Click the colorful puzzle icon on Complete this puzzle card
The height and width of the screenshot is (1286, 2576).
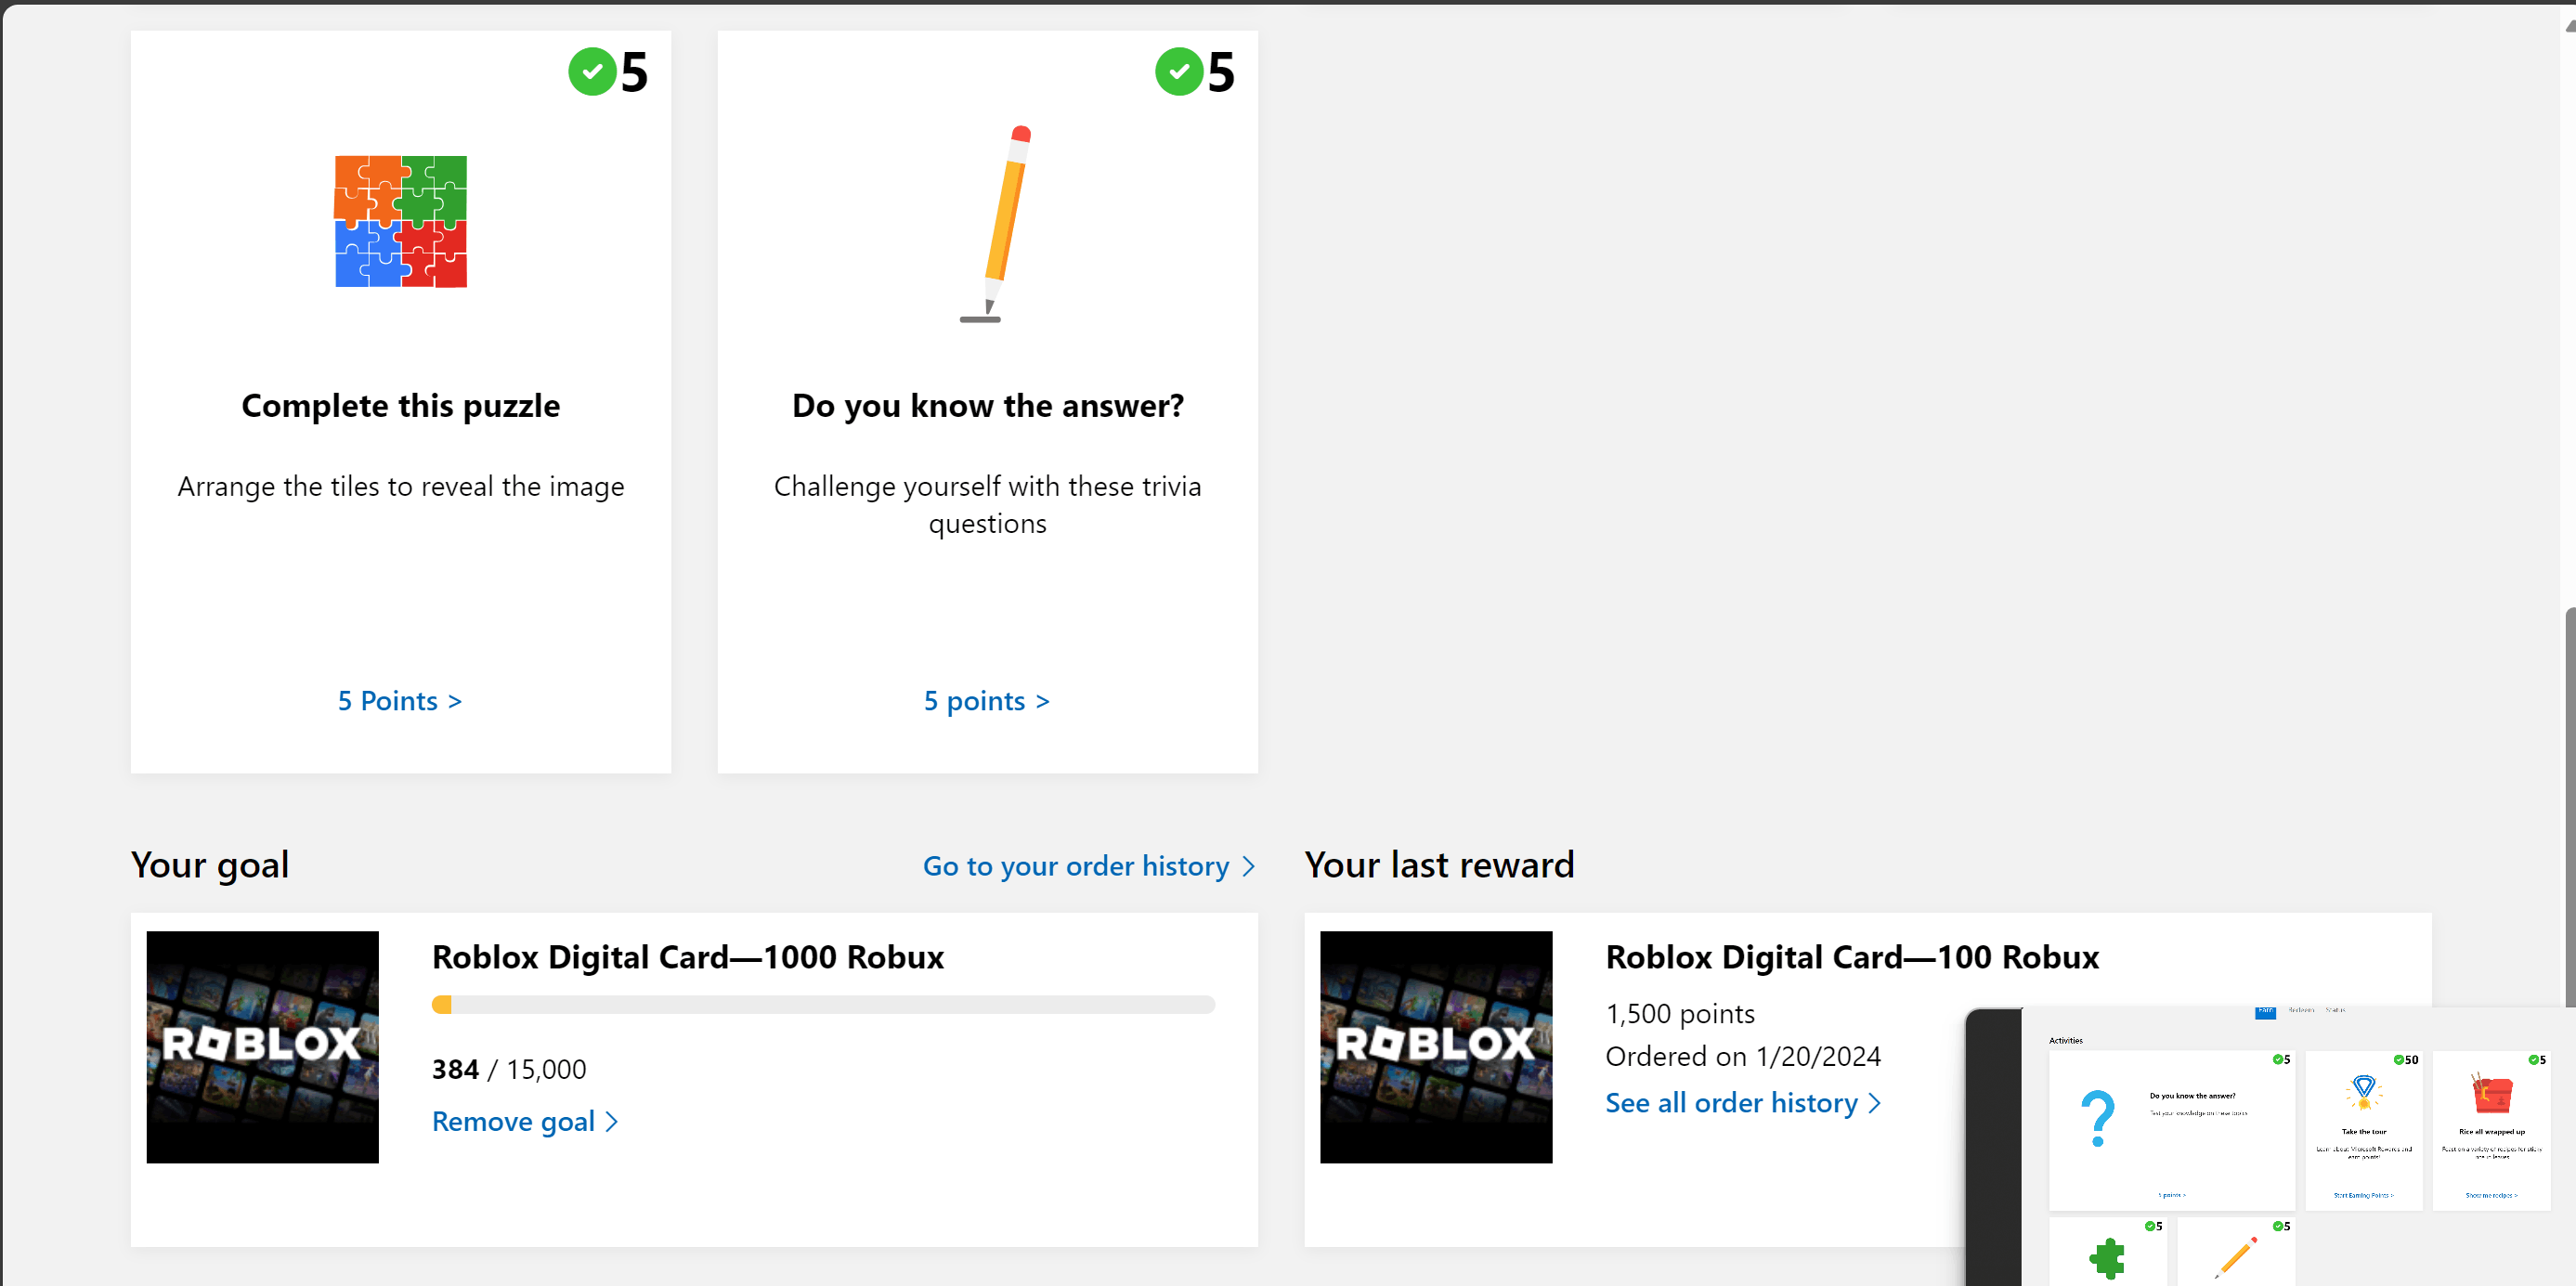coord(400,221)
